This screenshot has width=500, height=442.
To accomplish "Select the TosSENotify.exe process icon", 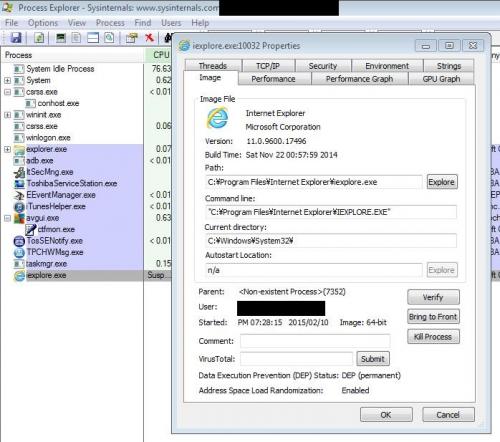I will click(x=19, y=241).
